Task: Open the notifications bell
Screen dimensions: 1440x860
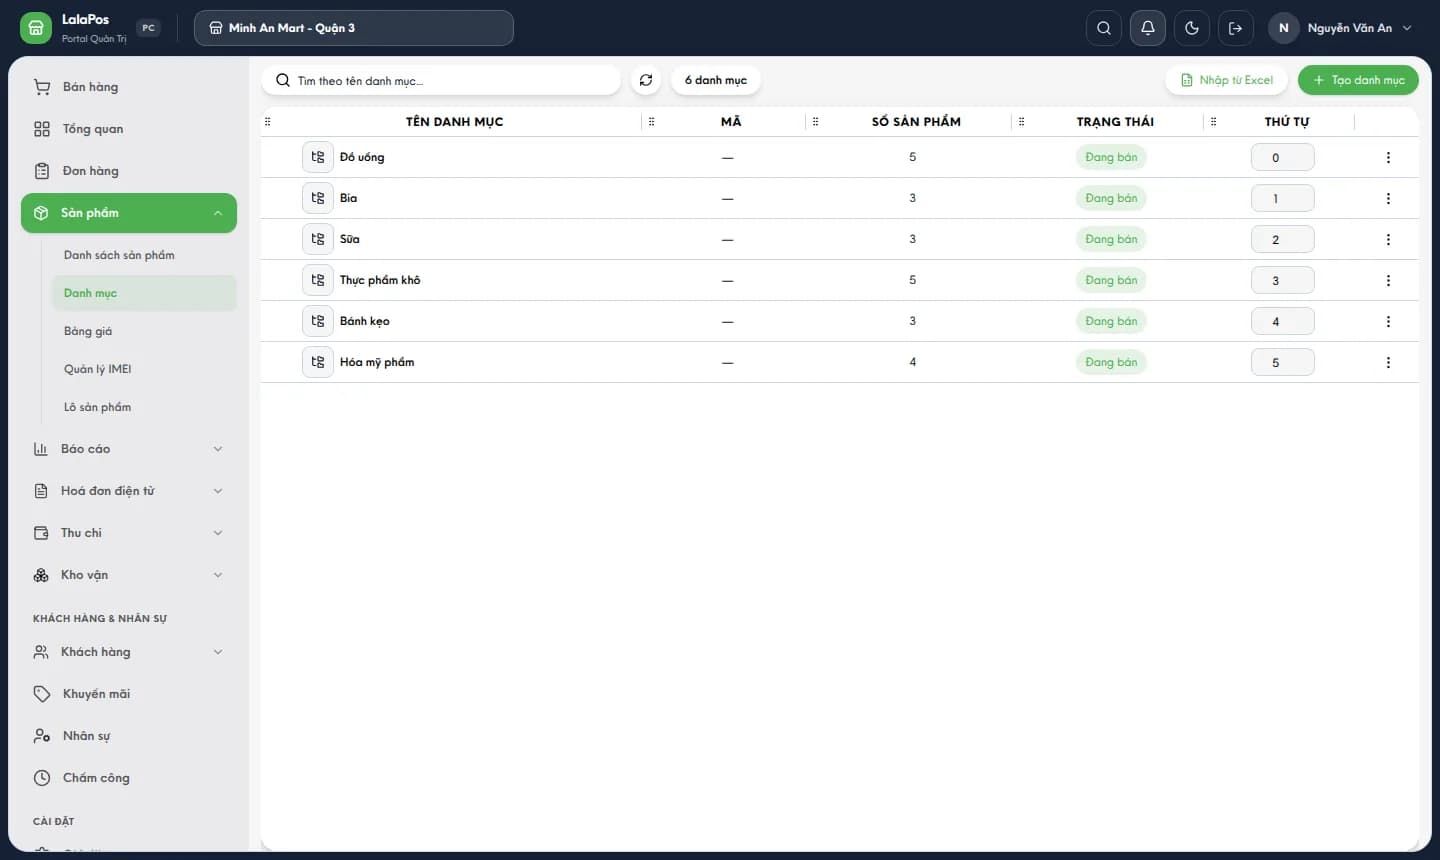Action: (1148, 28)
